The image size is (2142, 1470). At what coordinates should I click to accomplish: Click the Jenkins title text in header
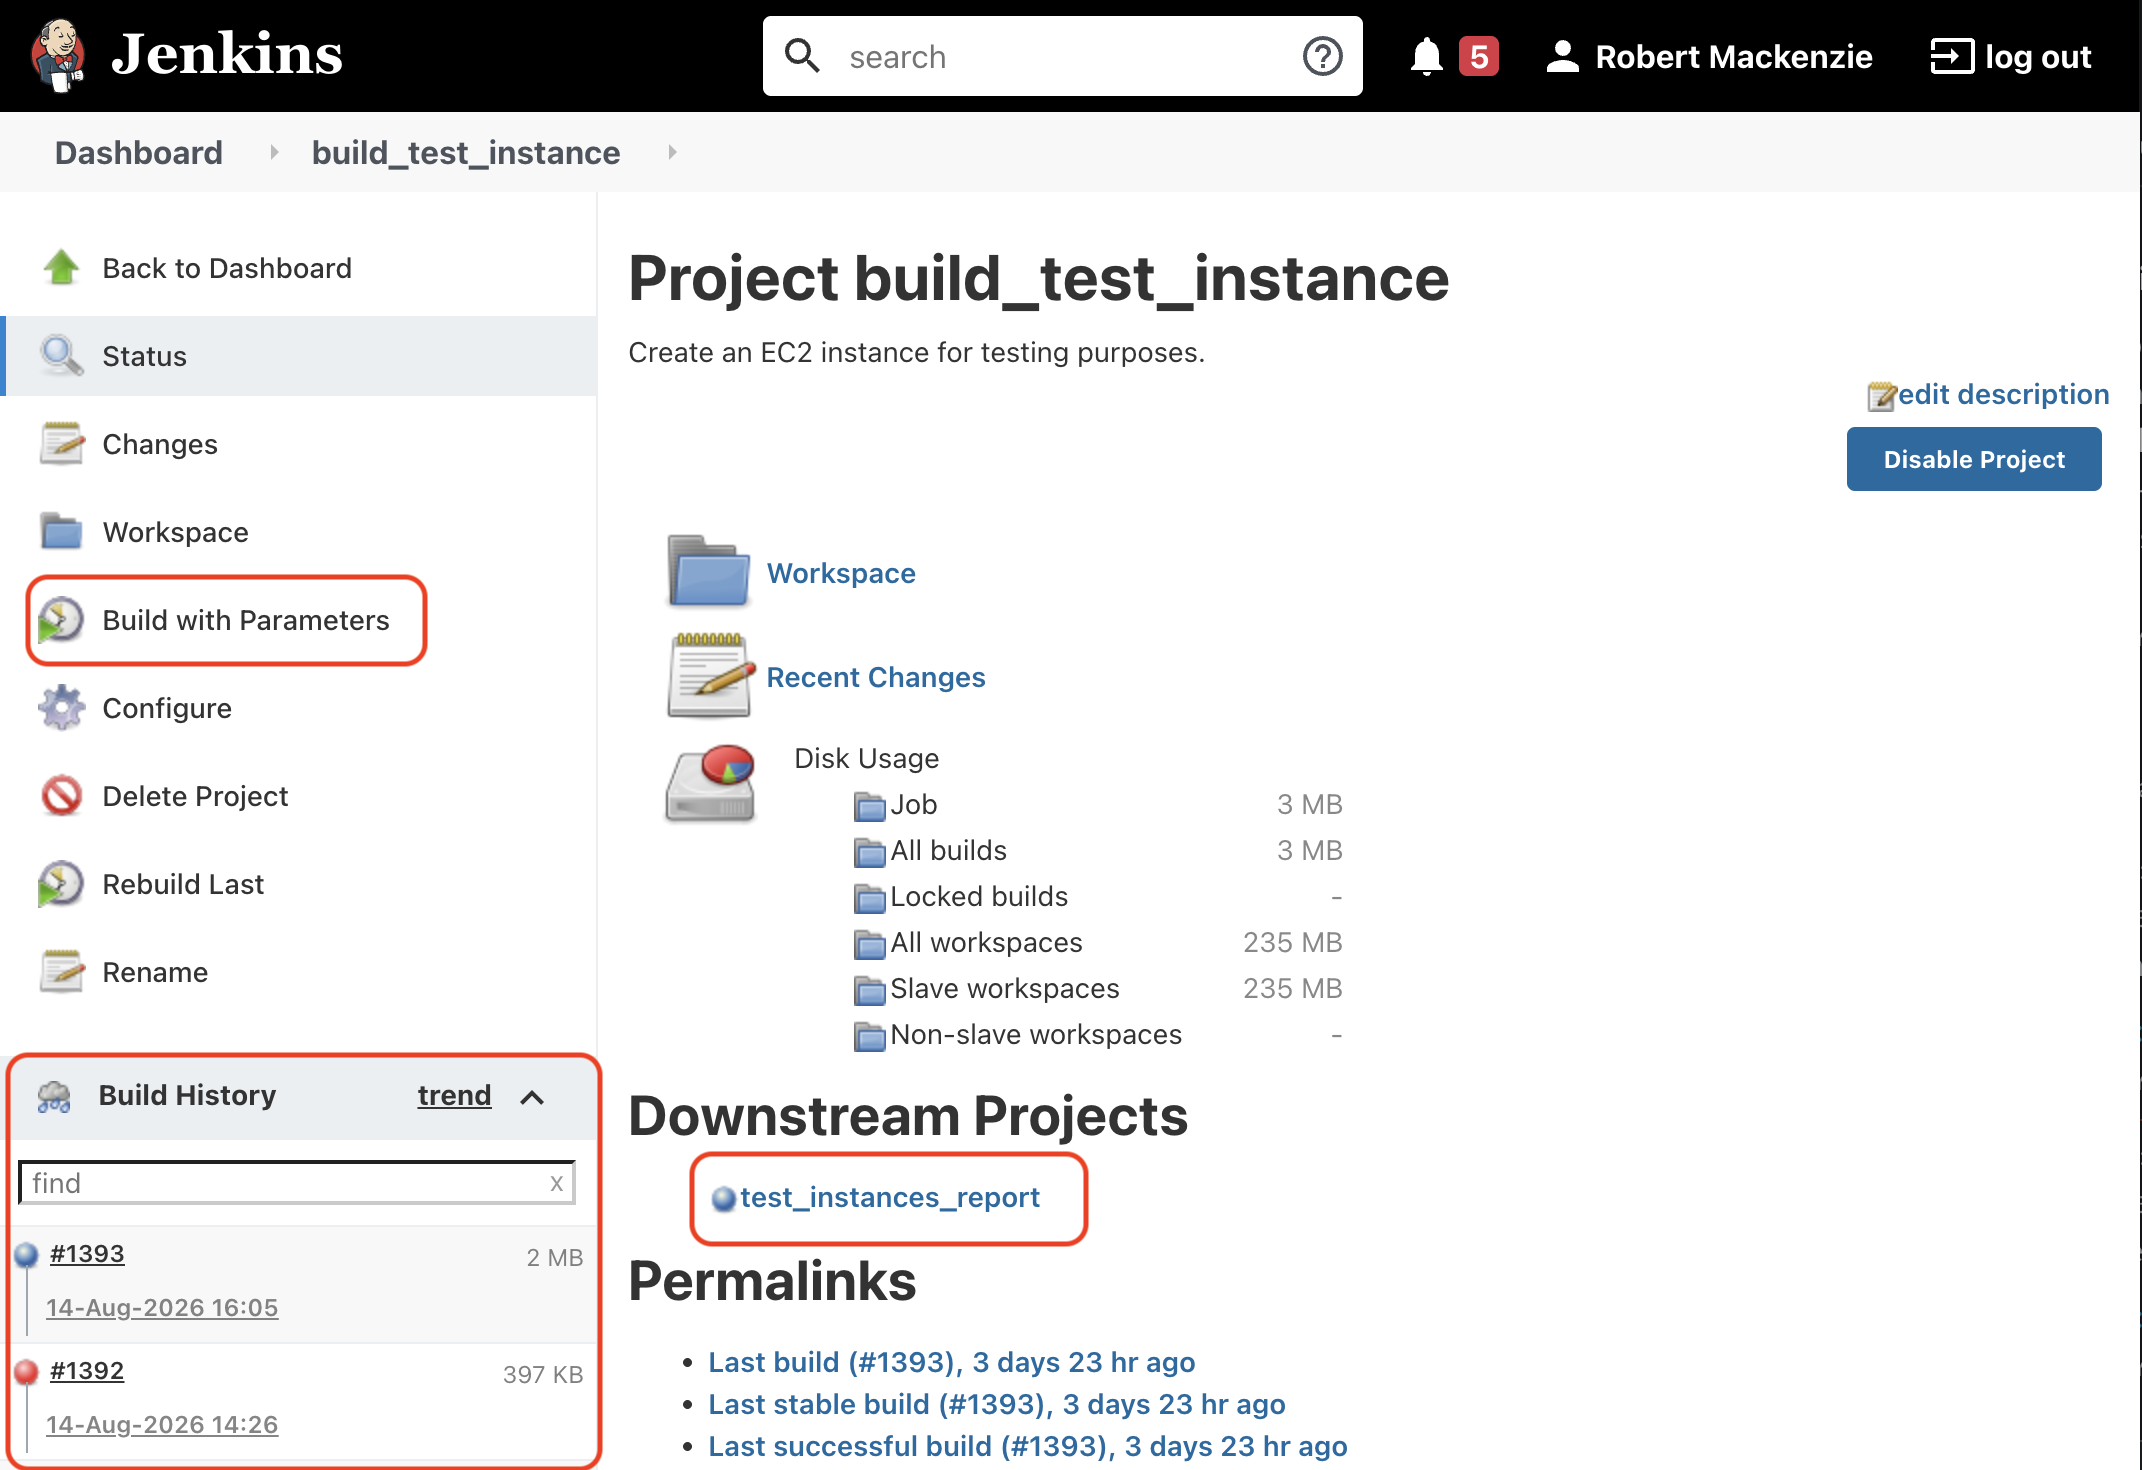pos(227,53)
